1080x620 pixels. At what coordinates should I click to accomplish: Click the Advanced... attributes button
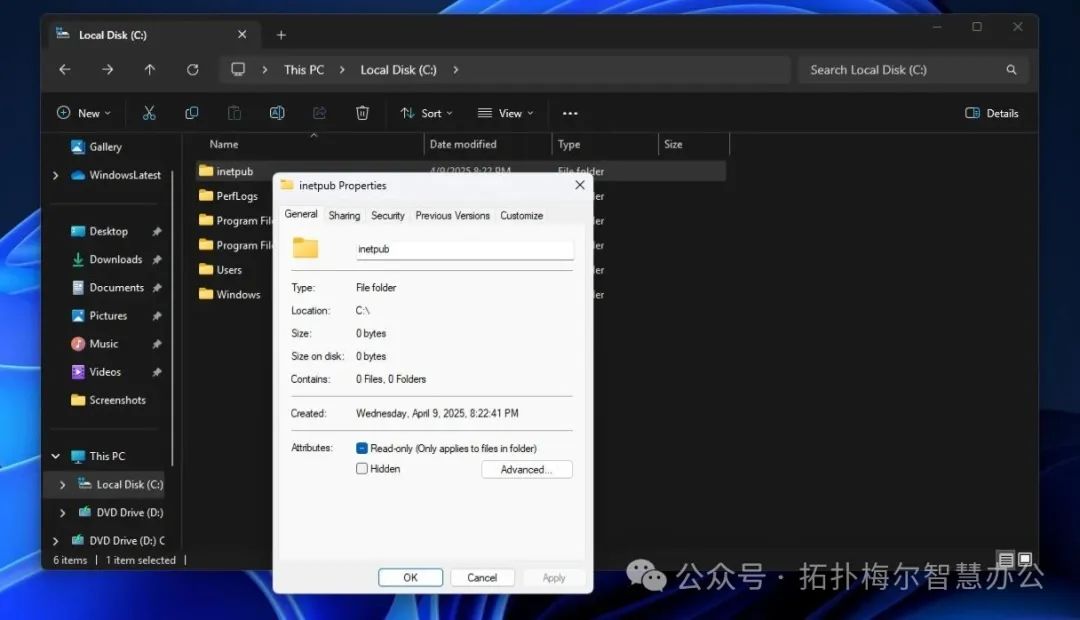click(x=526, y=469)
